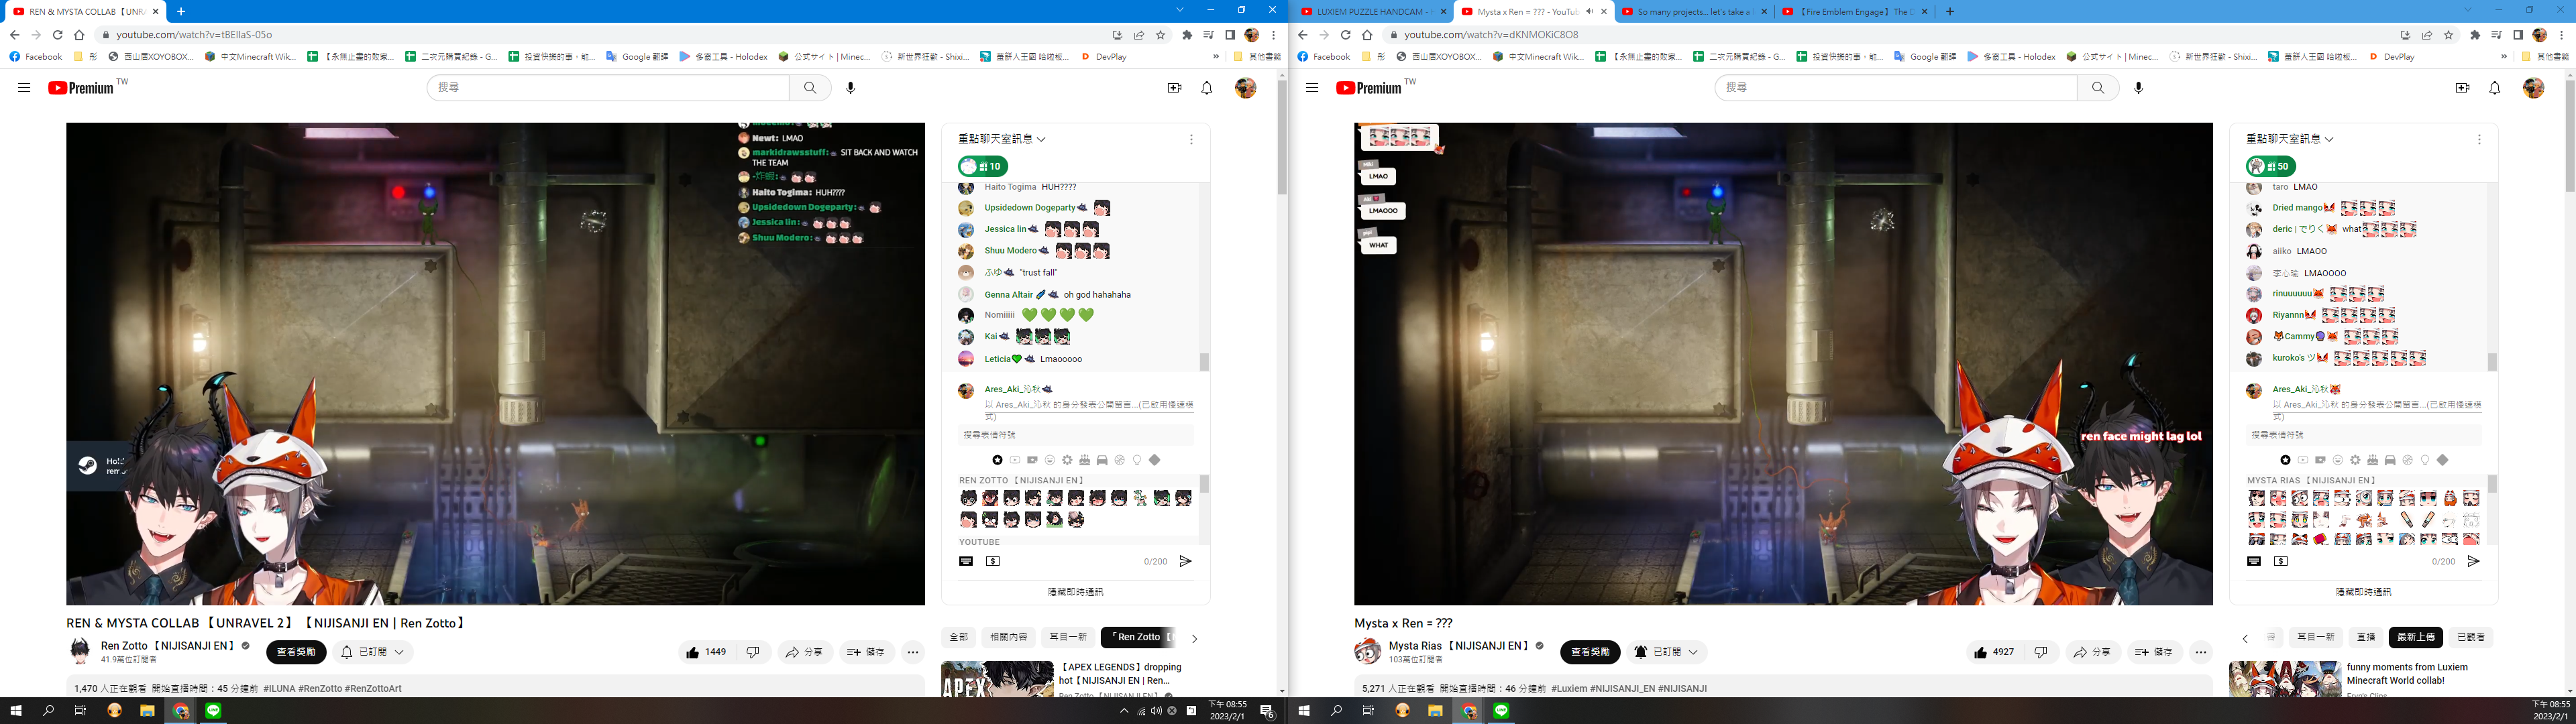Select birthday cake emoji category in Ren Zotto chat

point(1085,460)
